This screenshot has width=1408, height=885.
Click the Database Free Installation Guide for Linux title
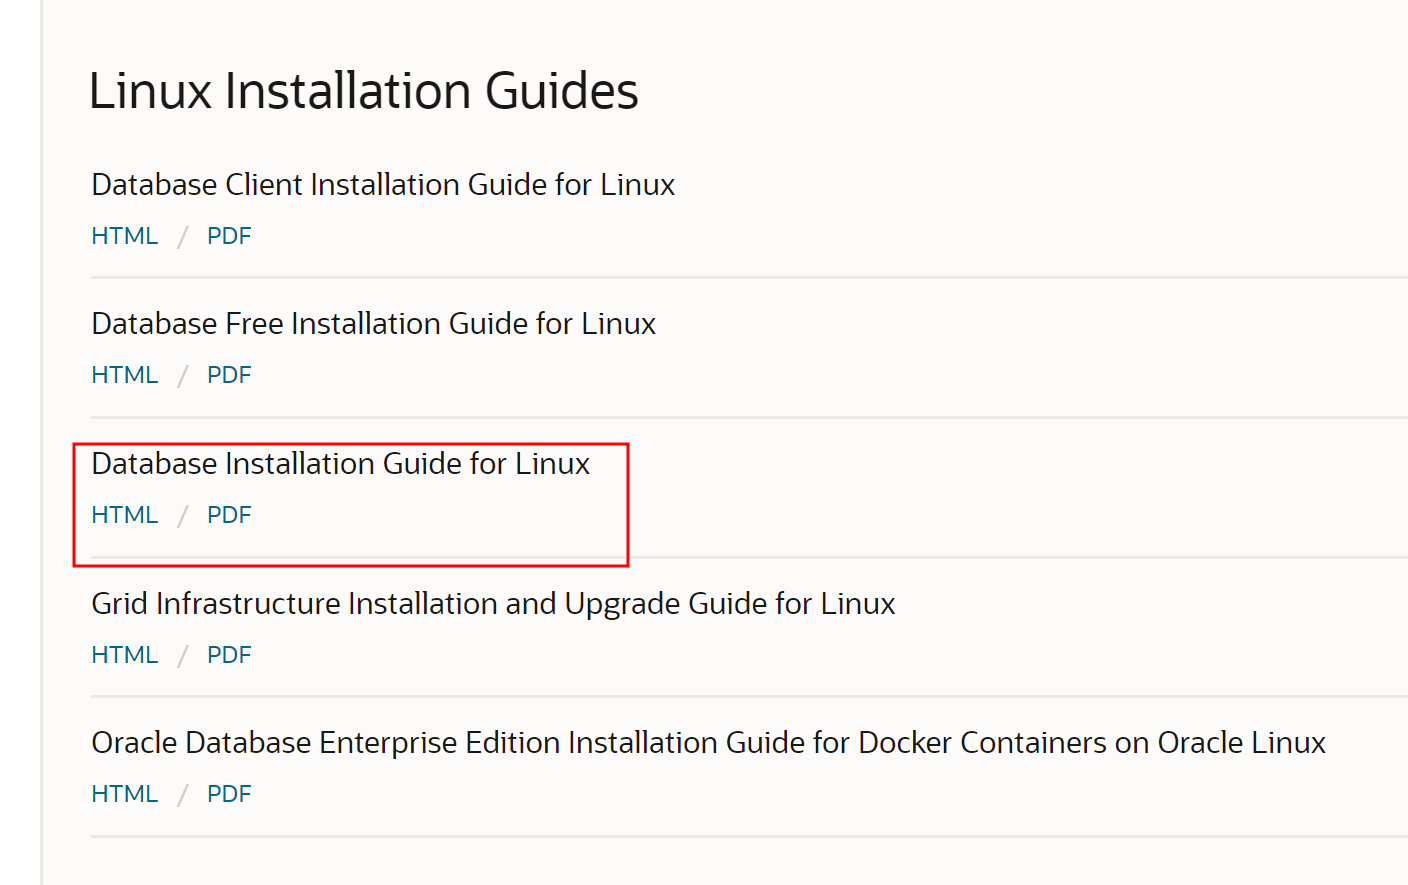coord(373,324)
